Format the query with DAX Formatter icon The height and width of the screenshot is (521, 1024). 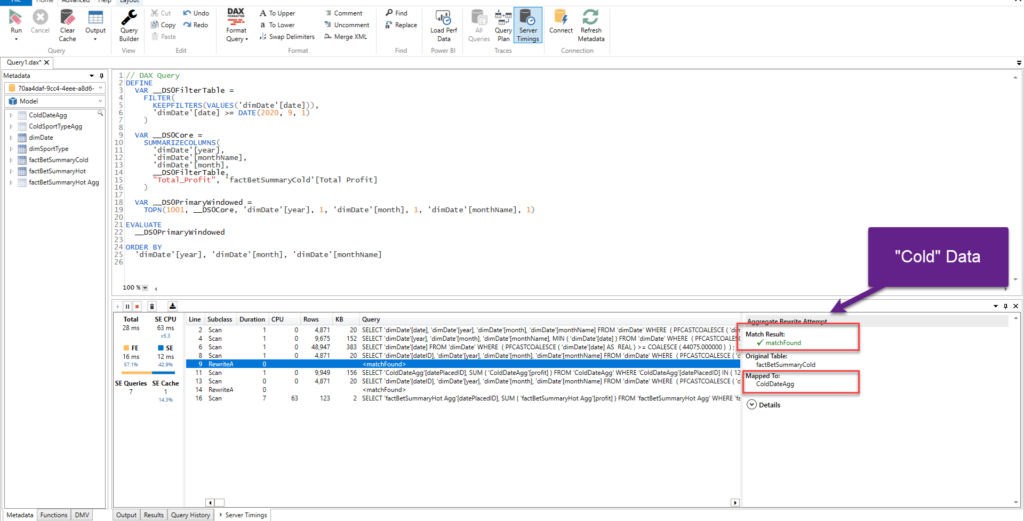[236, 18]
